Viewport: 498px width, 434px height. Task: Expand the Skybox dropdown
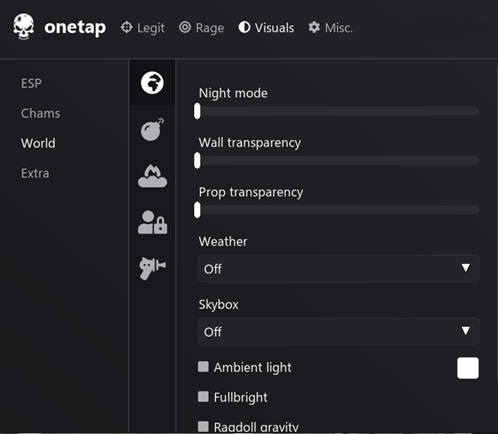click(338, 332)
